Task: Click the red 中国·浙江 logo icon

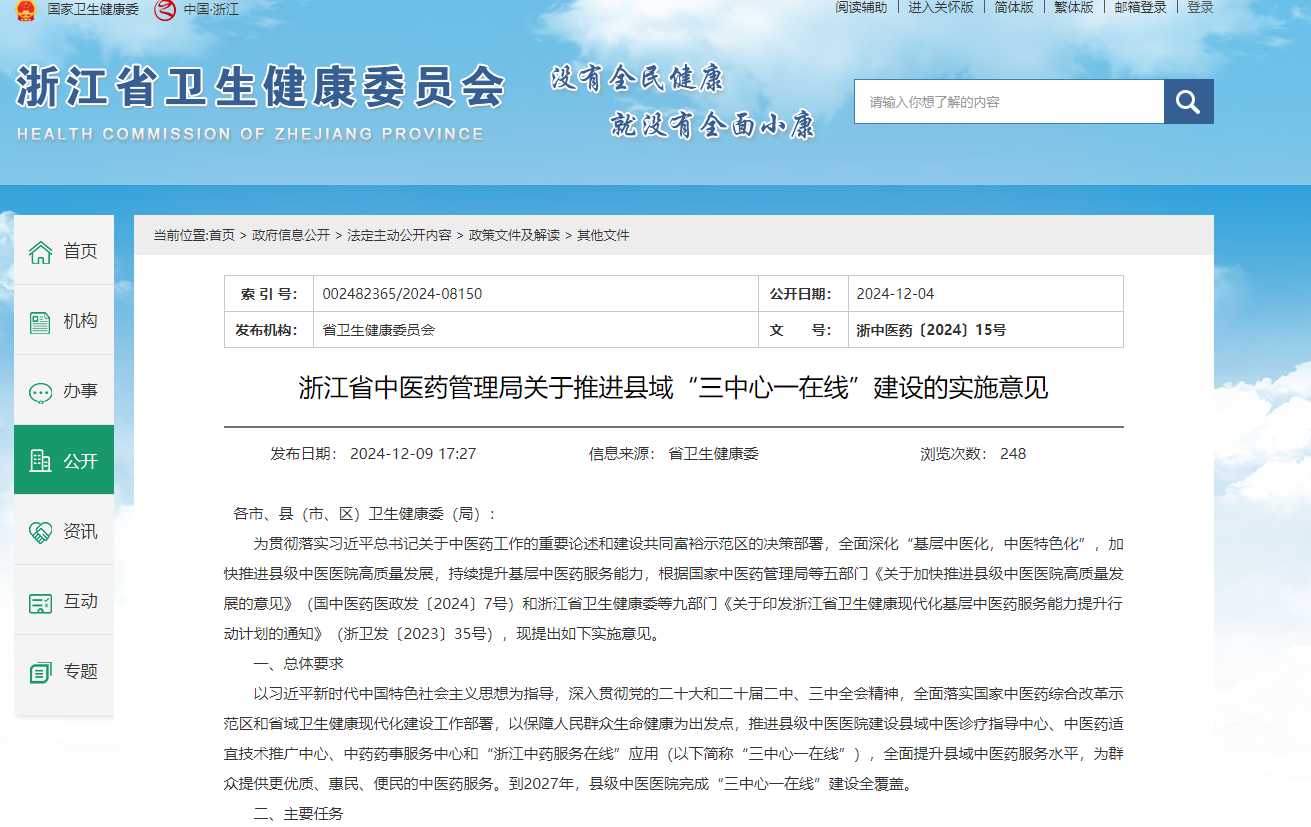Action: (164, 10)
